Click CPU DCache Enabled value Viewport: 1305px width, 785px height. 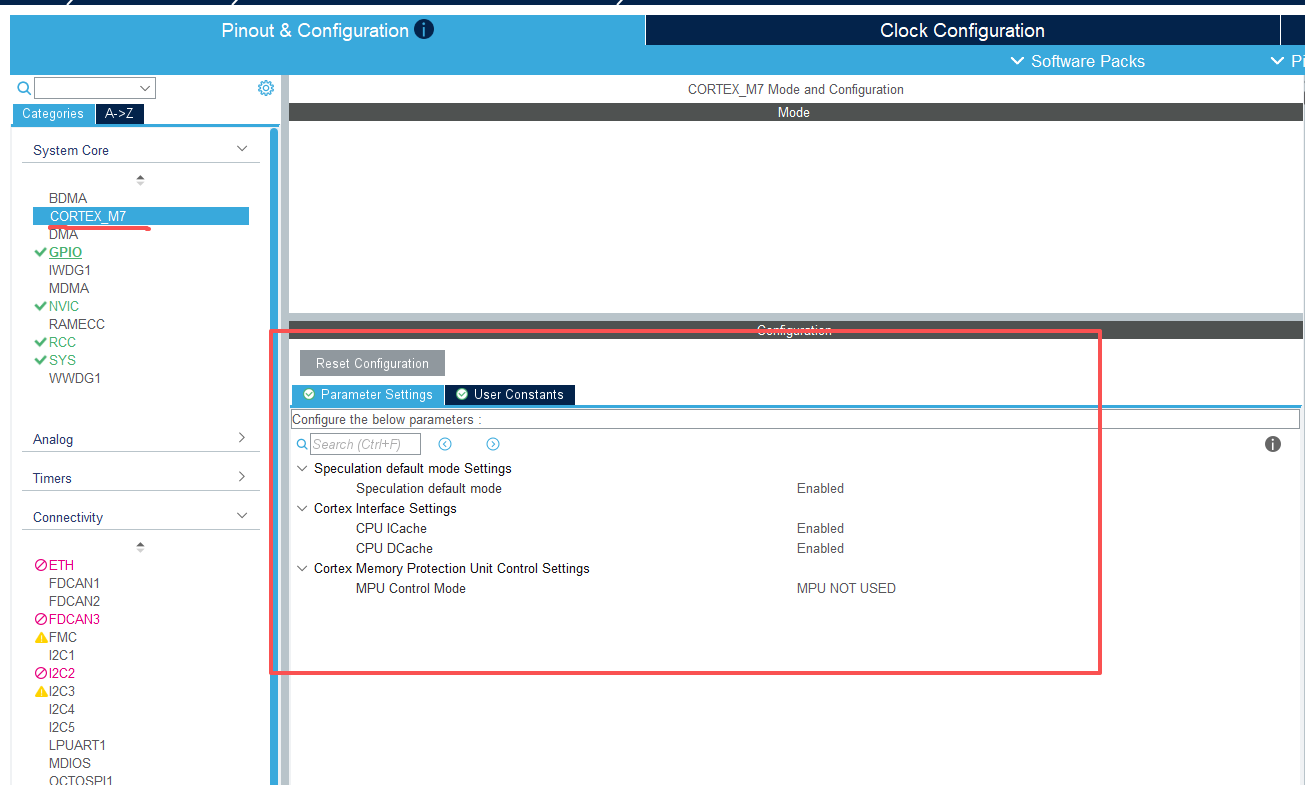pos(820,548)
